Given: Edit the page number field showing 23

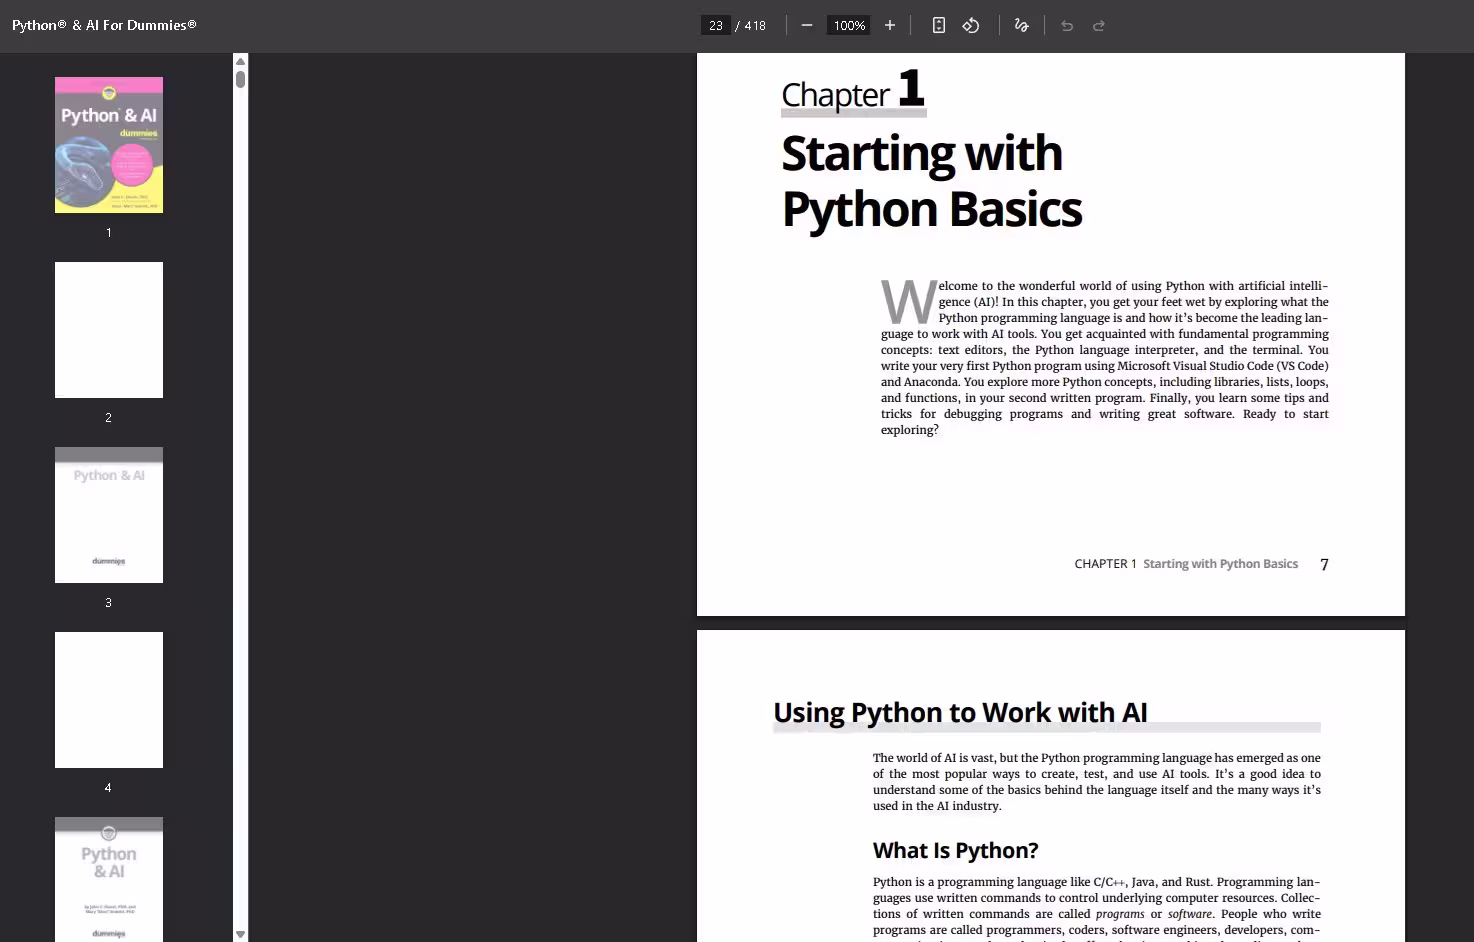Looking at the screenshot, I should [716, 25].
